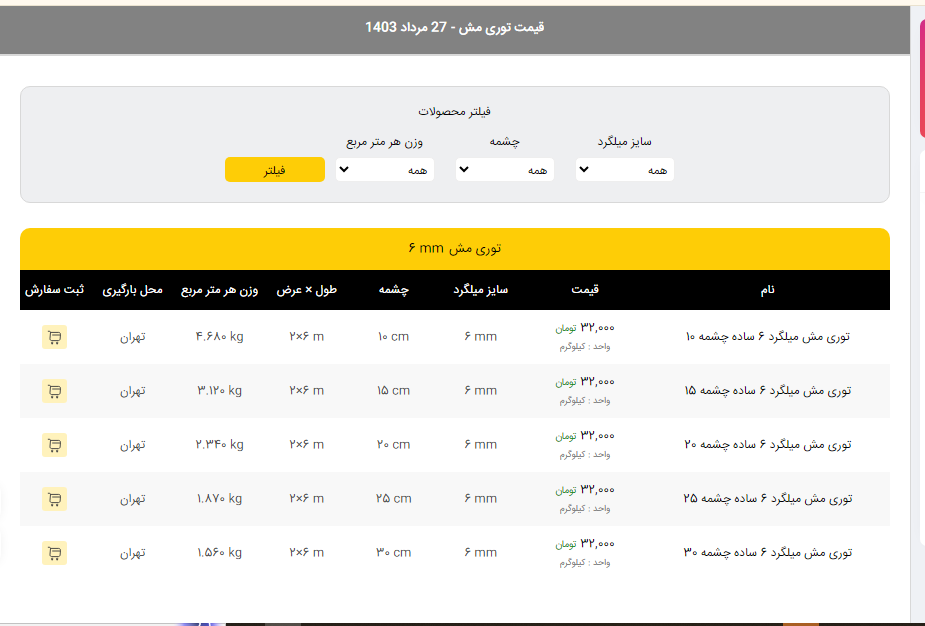Open product توری مش میلگرد ۶ ساده چشمه ۱۵
The height and width of the screenshot is (626, 925).
pos(767,391)
